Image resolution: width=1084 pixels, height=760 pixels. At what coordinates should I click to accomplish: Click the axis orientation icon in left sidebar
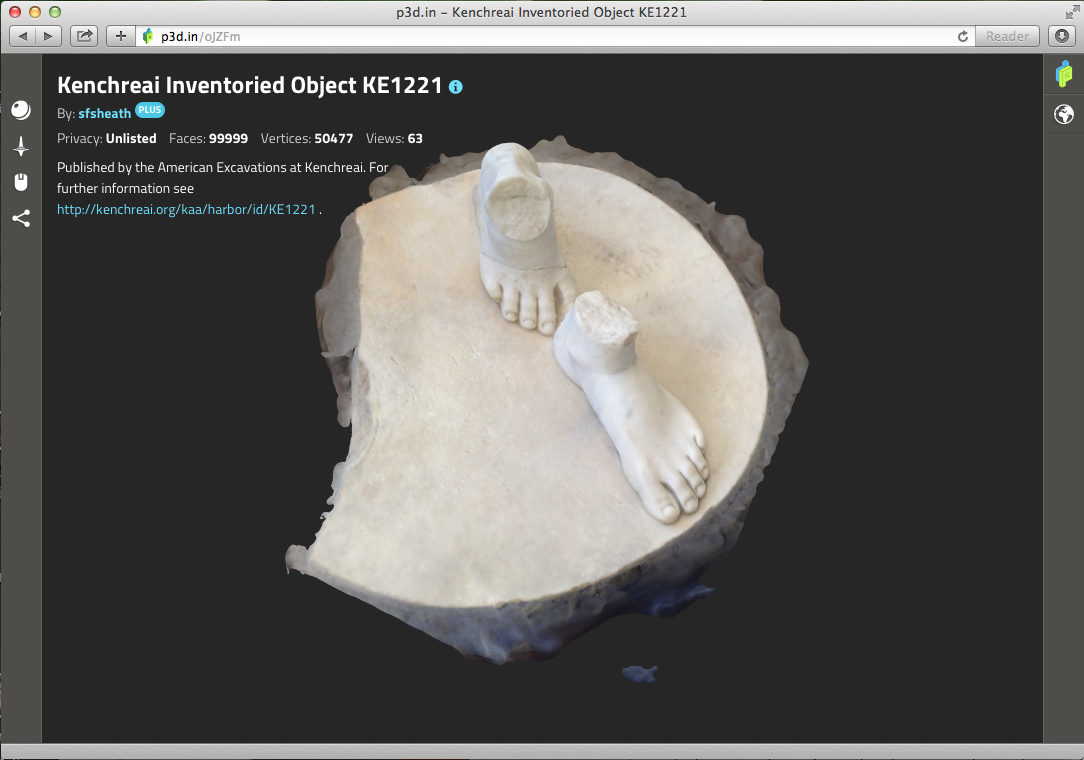click(21, 146)
